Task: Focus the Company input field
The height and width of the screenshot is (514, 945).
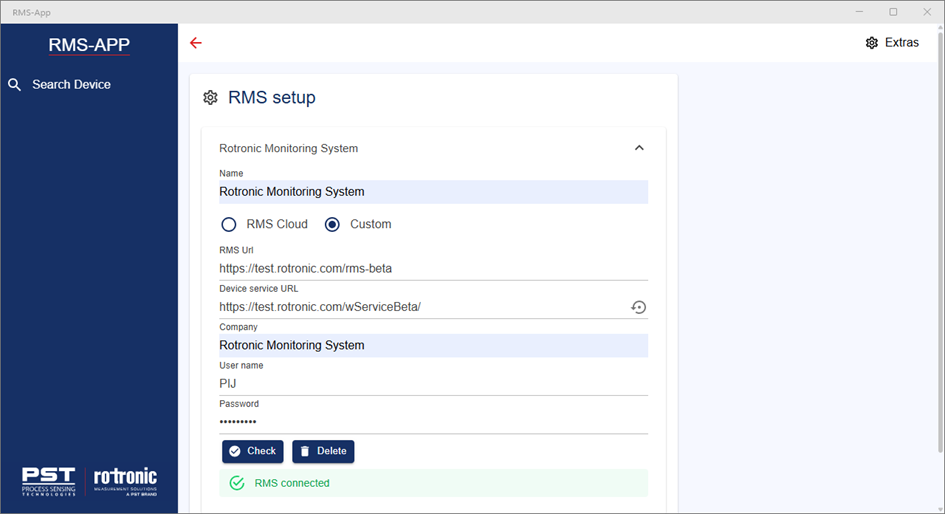Action: pos(433,345)
